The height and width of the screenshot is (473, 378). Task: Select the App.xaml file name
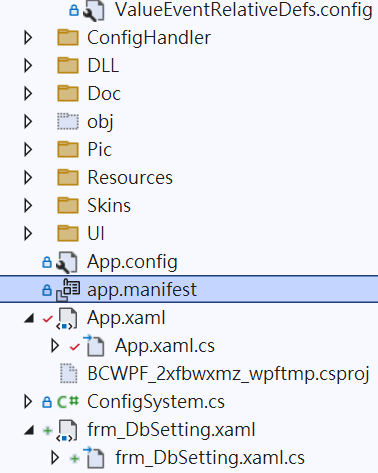[126, 318]
